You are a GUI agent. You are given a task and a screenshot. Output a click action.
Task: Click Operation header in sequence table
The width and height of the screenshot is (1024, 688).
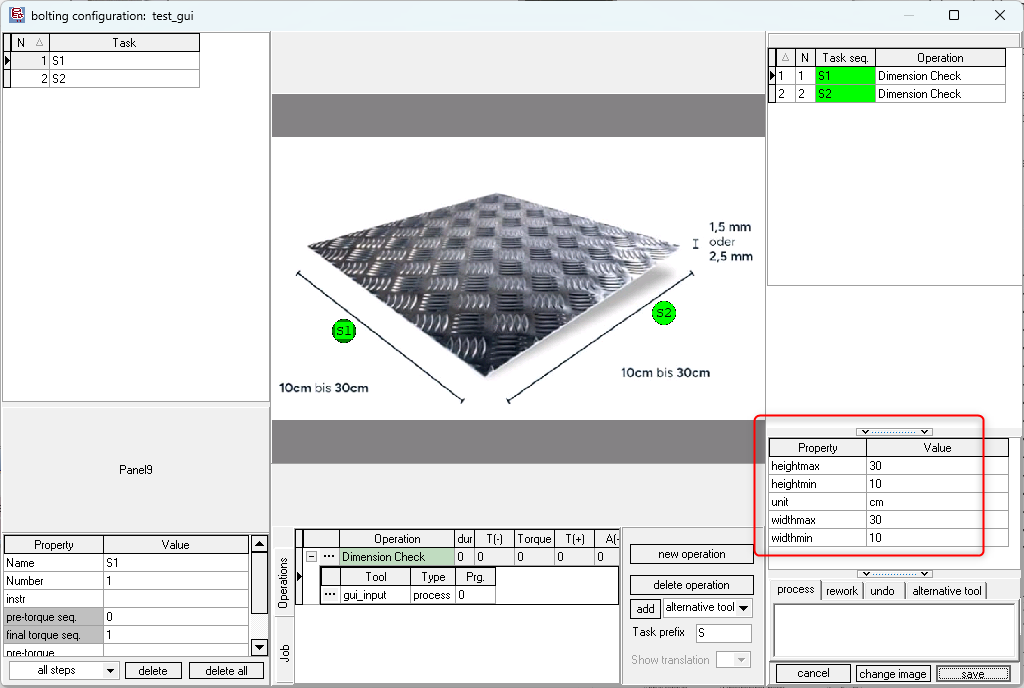click(x=940, y=58)
